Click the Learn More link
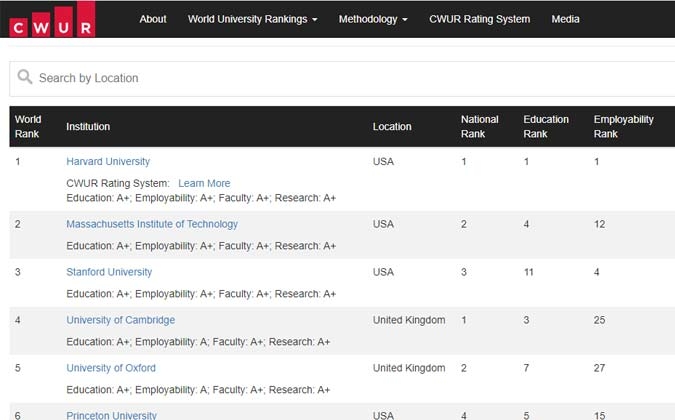Screen dimensions: 675x420 pyautogui.click(x=204, y=183)
